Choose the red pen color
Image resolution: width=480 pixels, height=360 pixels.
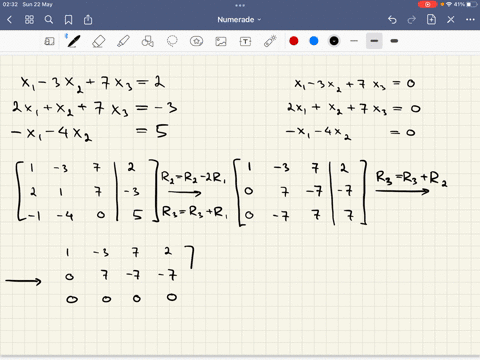[294, 41]
